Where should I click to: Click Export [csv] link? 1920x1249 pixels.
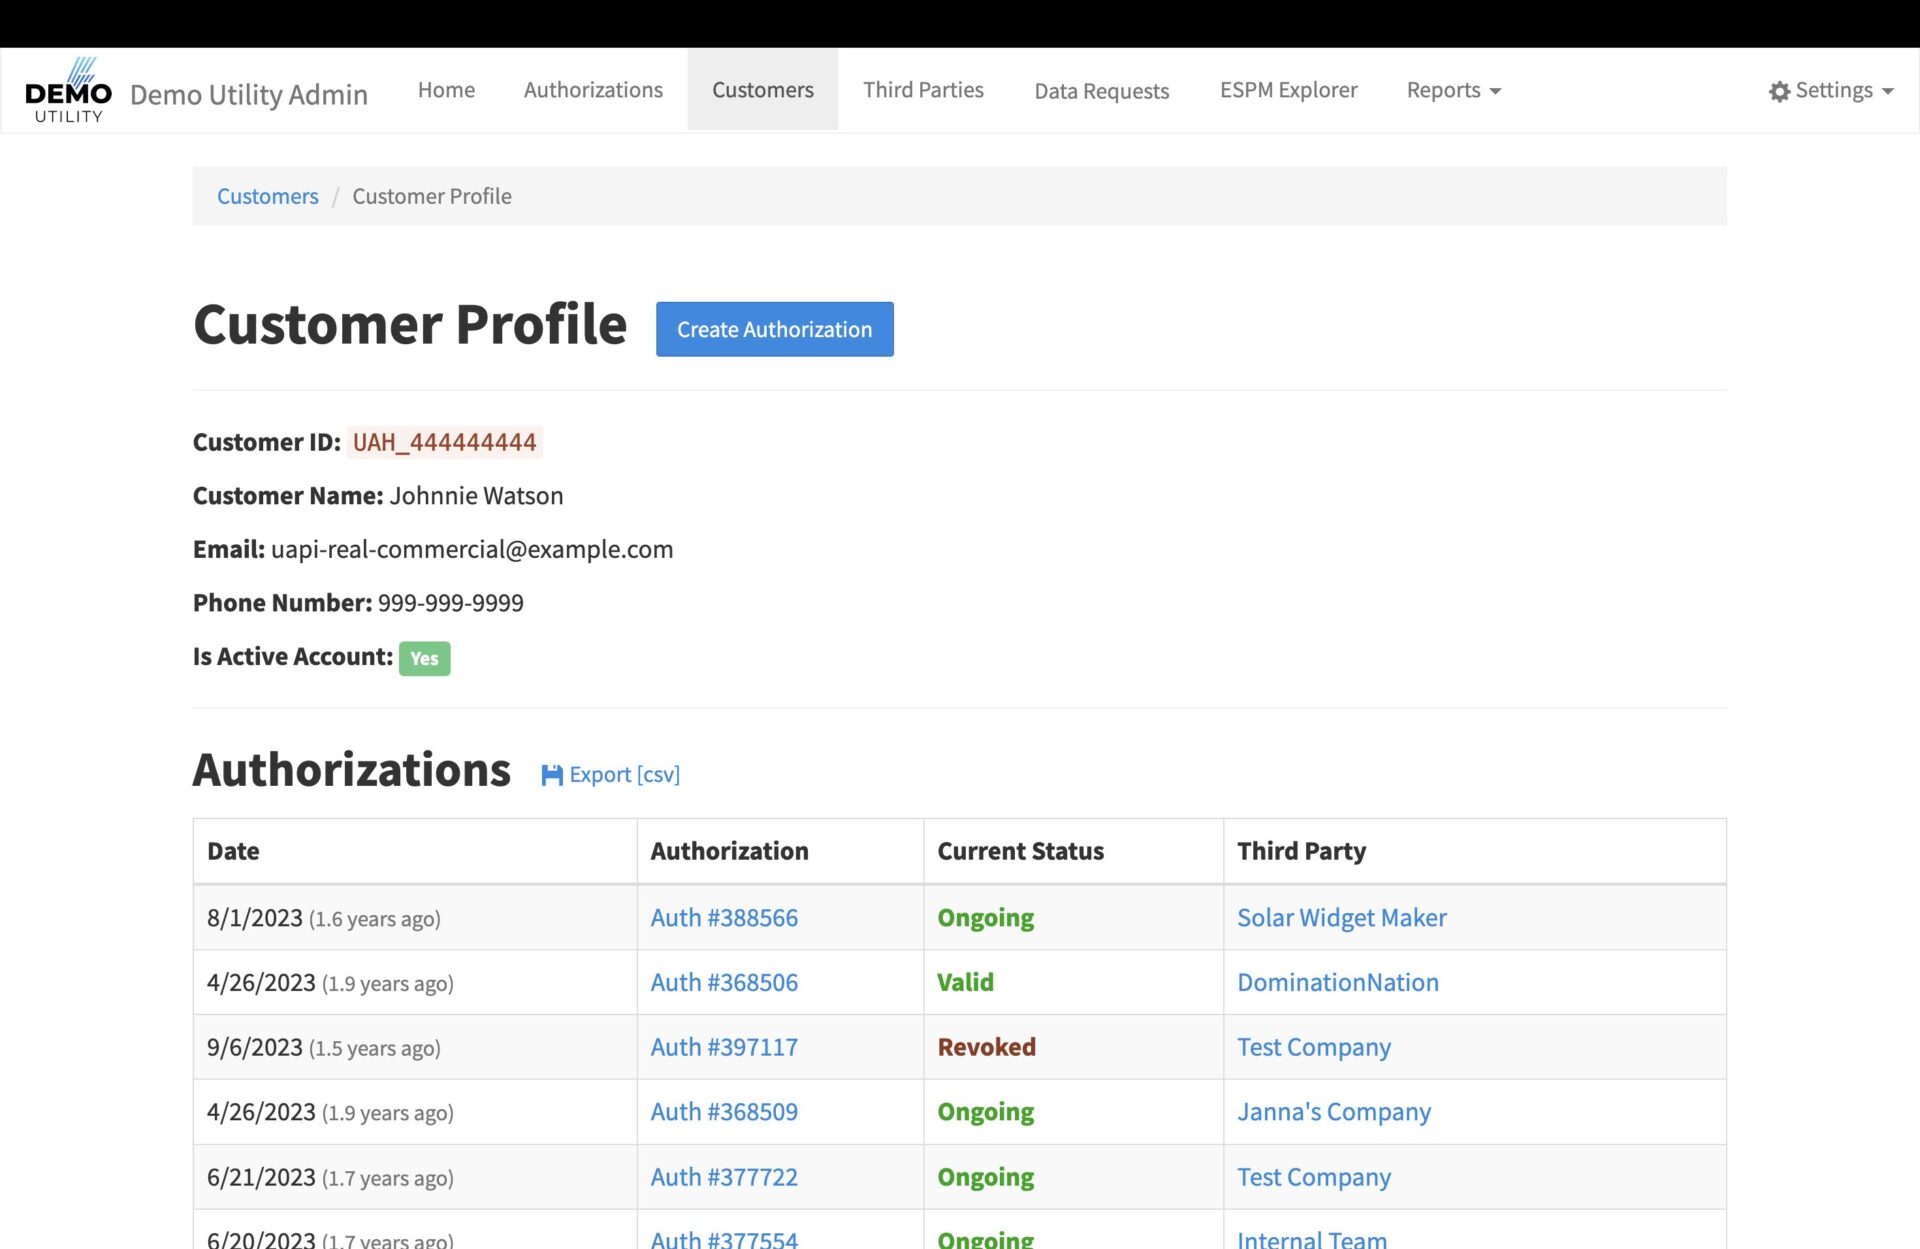pos(624,775)
